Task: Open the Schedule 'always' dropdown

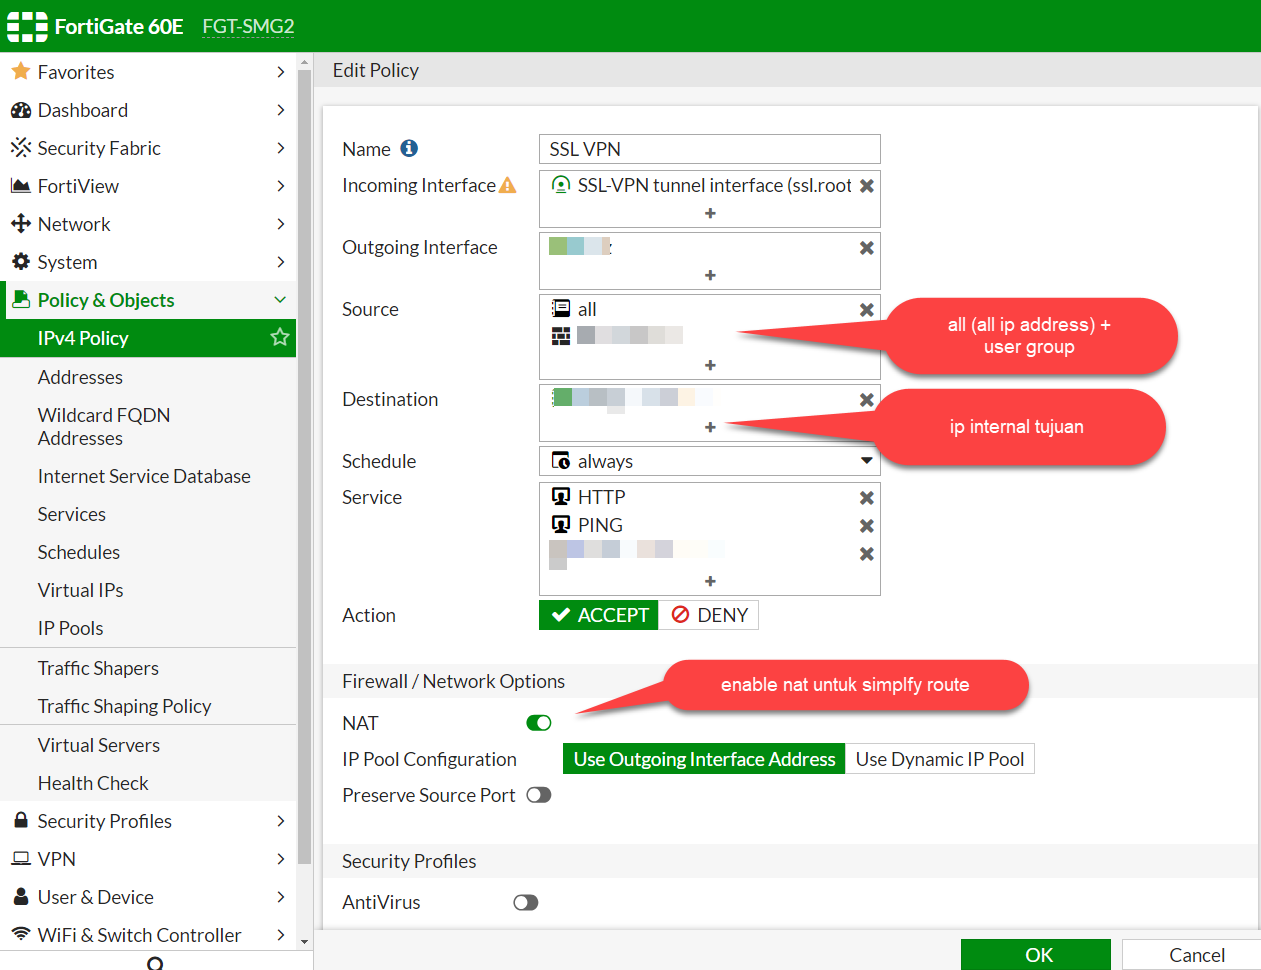Action: click(710, 461)
